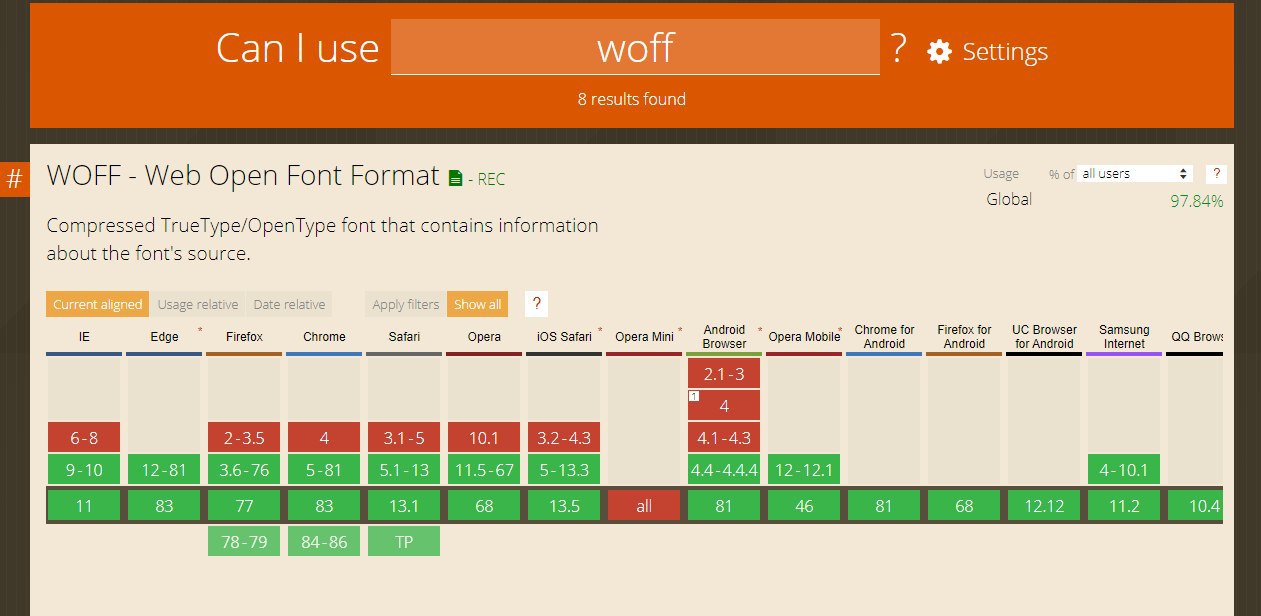The image size is (1261, 616).
Task: Click the current IE 11 cell
Action: click(x=84, y=506)
